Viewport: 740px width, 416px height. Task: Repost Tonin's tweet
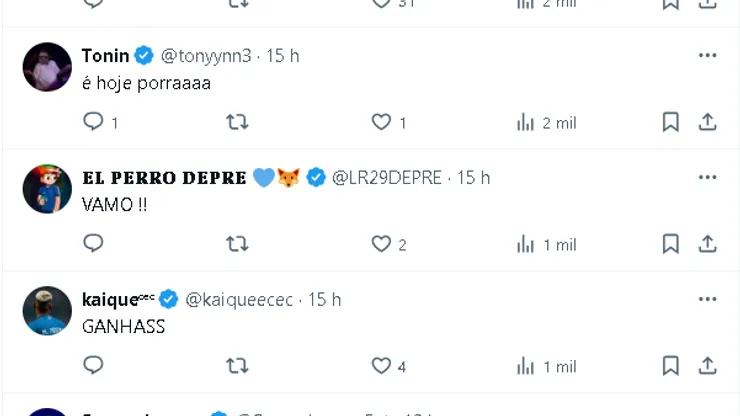[x=237, y=122]
